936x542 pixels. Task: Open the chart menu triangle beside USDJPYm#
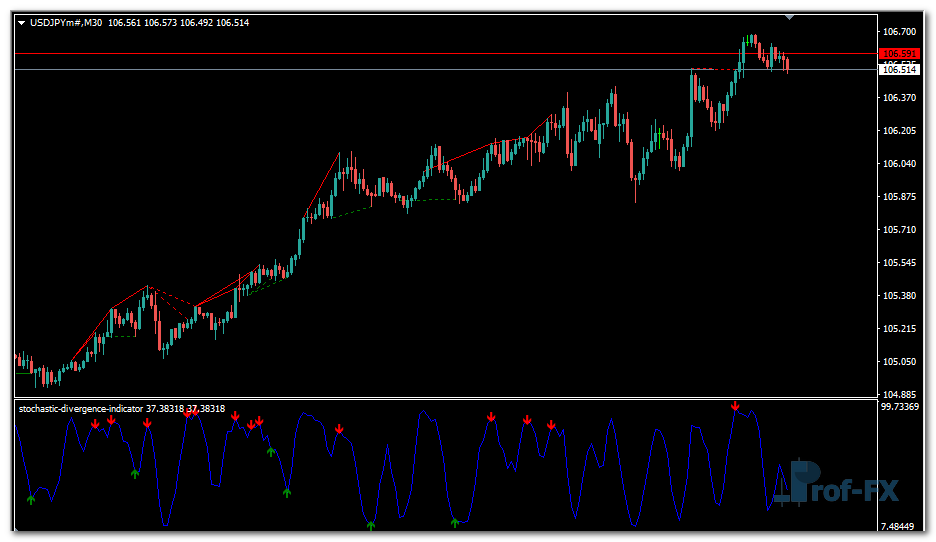point(20,23)
